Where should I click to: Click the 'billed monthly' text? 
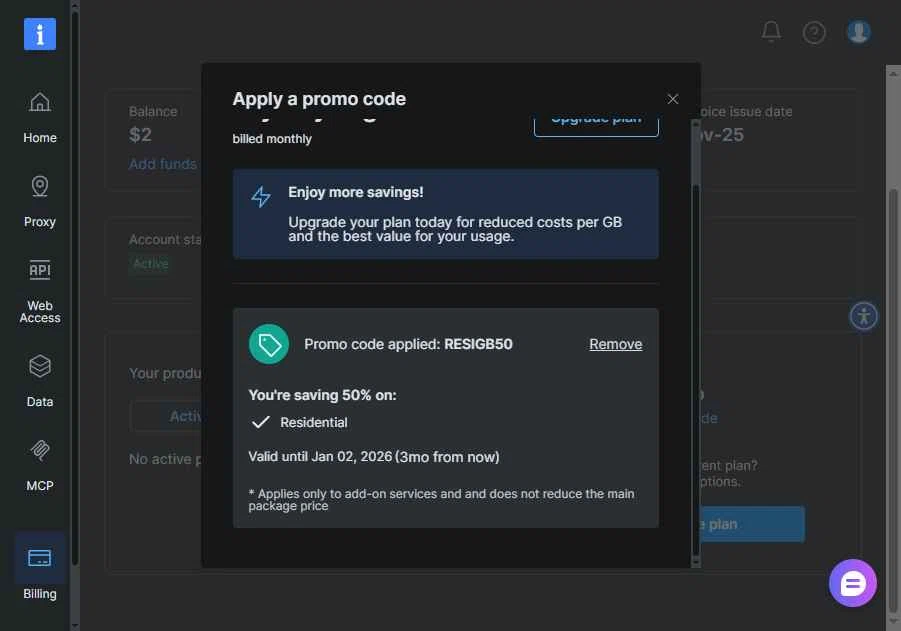coord(272,139)
